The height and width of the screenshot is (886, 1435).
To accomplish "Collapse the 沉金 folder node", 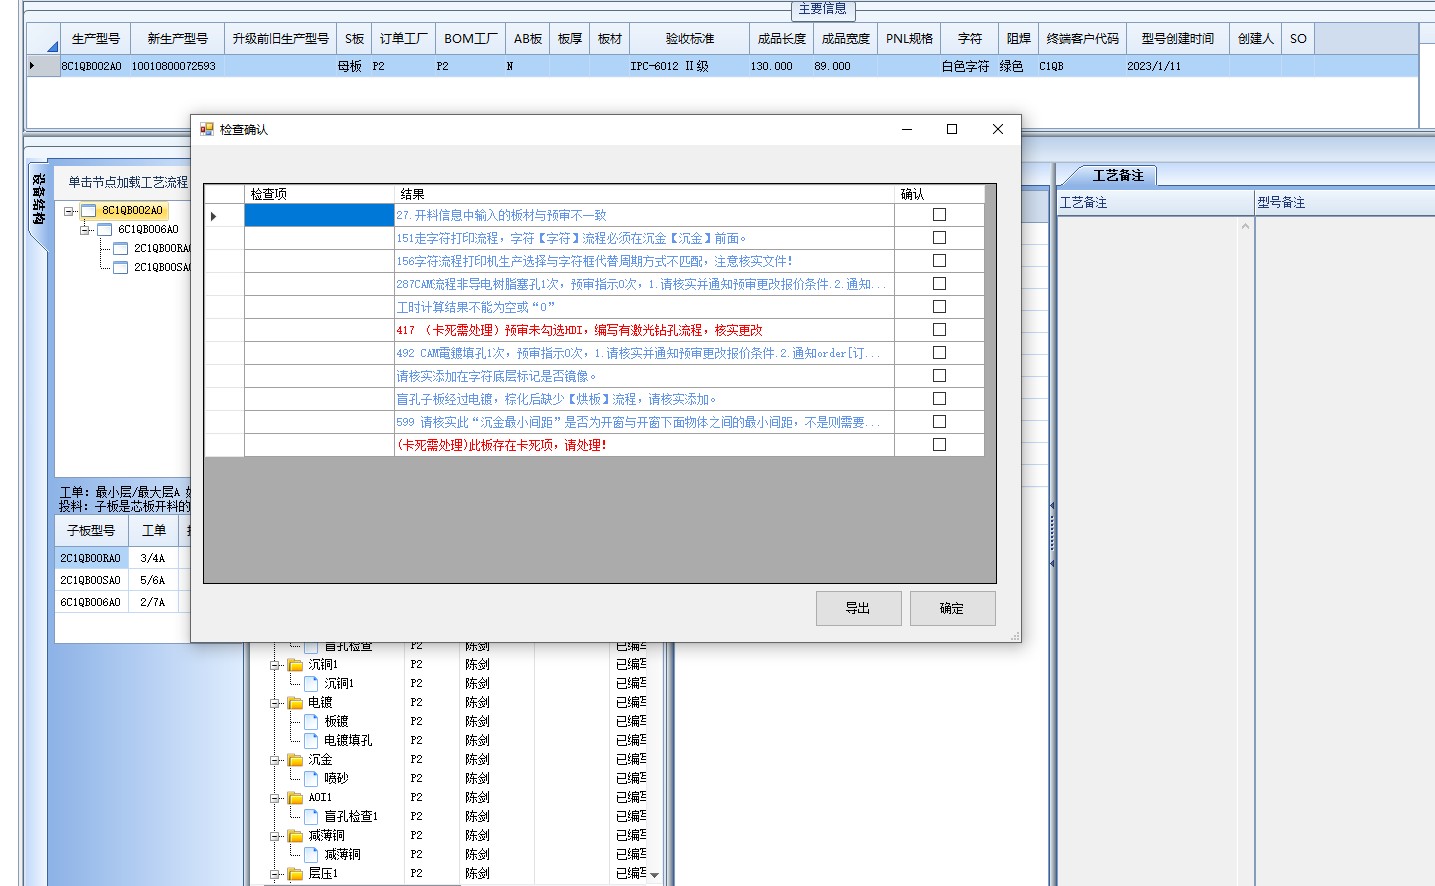I will coord(275,760).
